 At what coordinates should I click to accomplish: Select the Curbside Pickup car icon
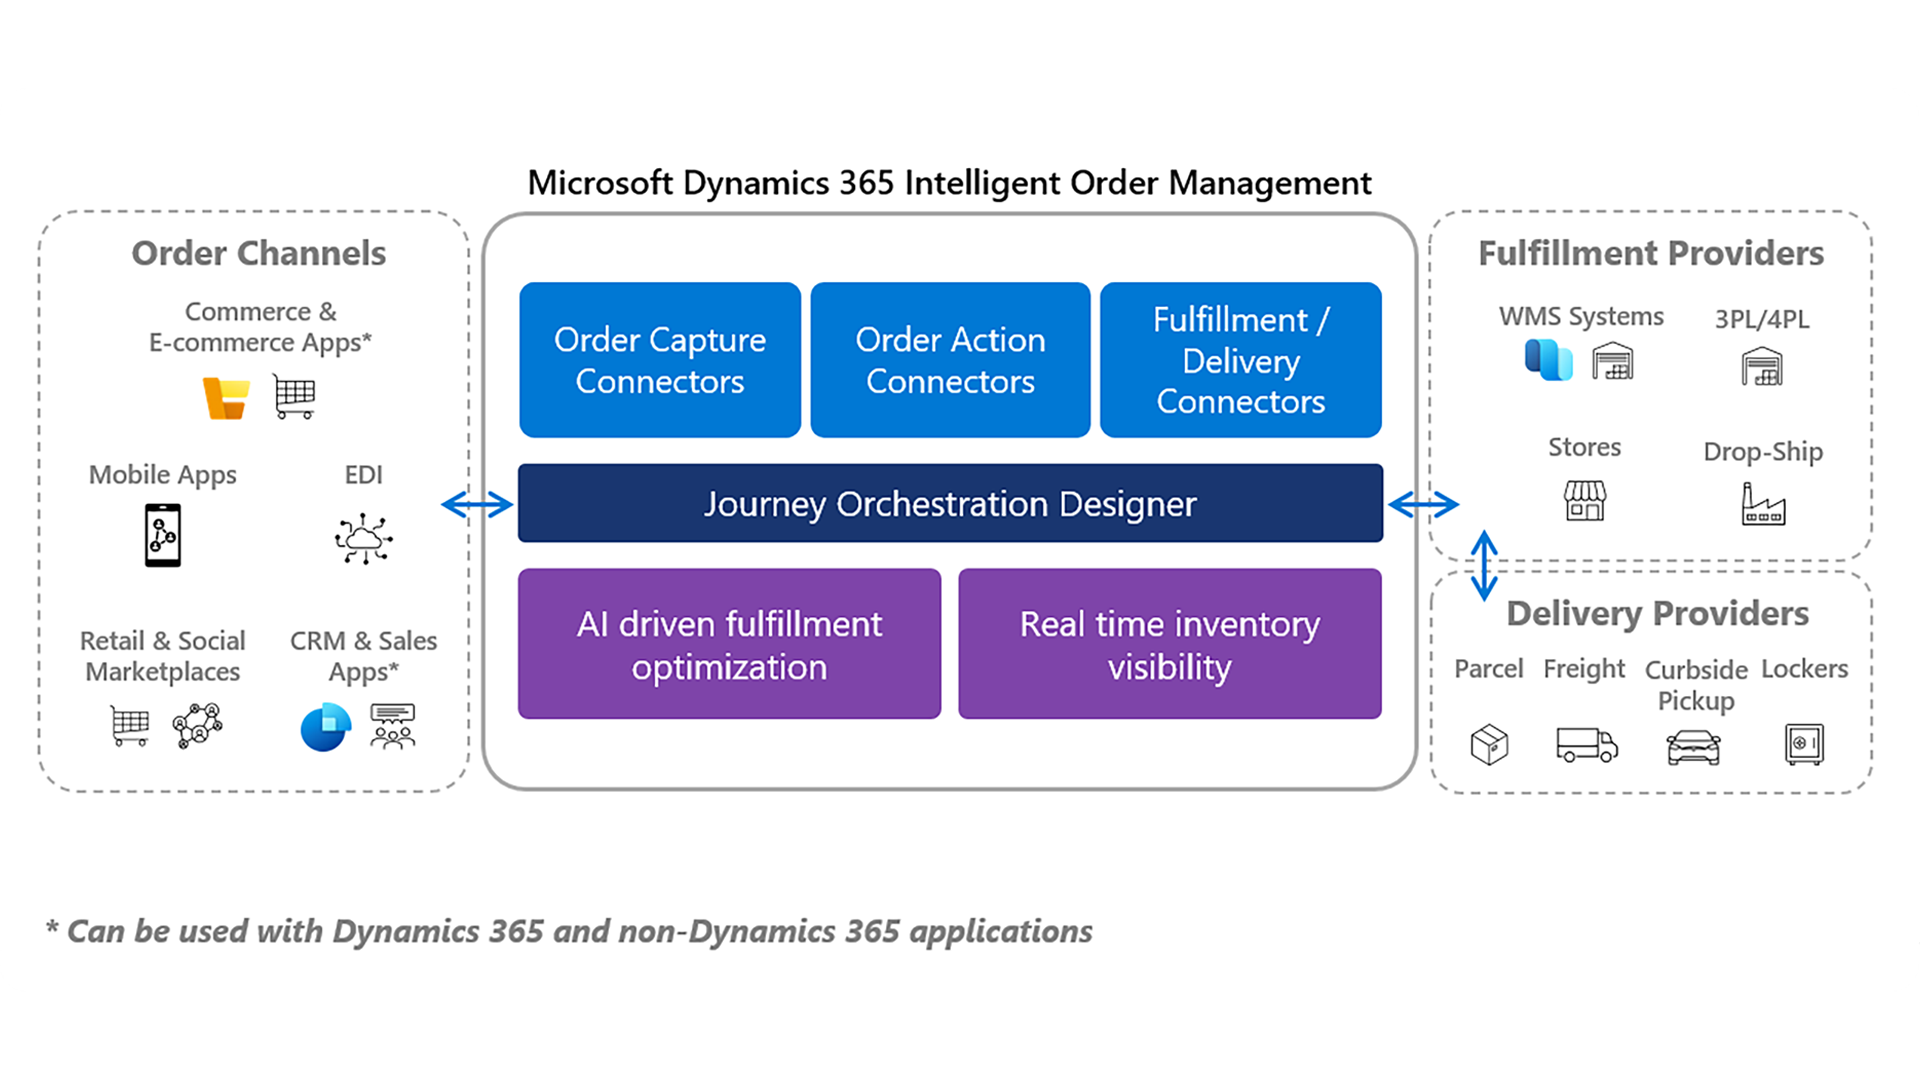[1693, 747]
